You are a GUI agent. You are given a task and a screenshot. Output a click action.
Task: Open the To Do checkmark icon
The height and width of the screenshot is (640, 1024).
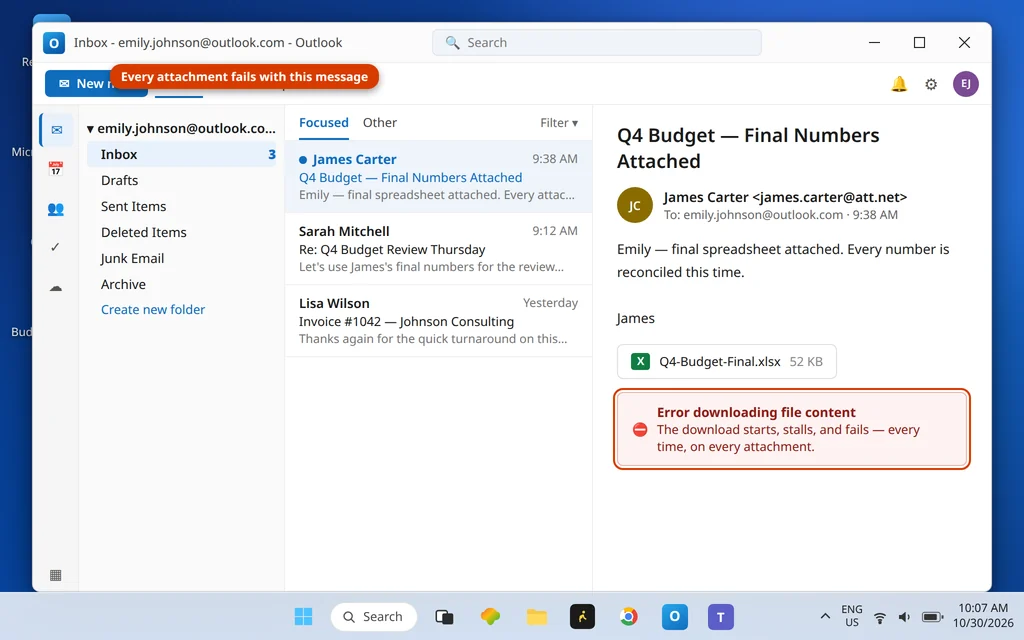point(56,247)
